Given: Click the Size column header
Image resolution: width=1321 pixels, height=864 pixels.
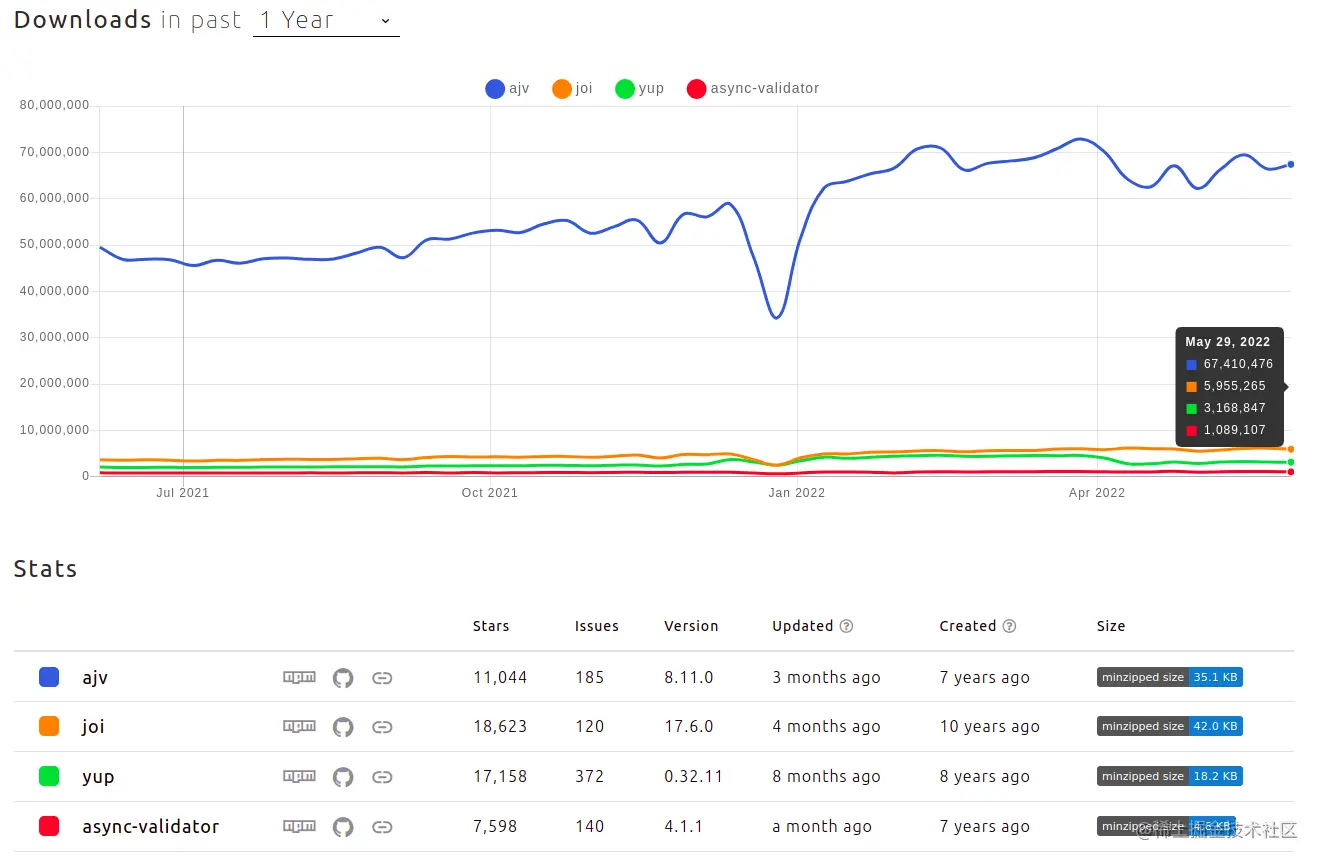Looking at the screenshot, I should click(1111, 626).
